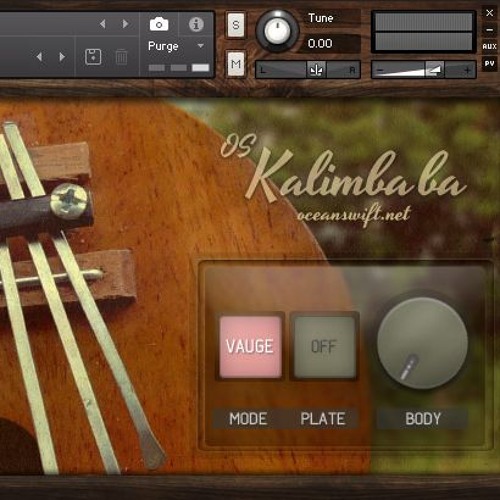Click the trash delete icon
This screenshot has width=500, height=500.
click(x=121, y=57)
